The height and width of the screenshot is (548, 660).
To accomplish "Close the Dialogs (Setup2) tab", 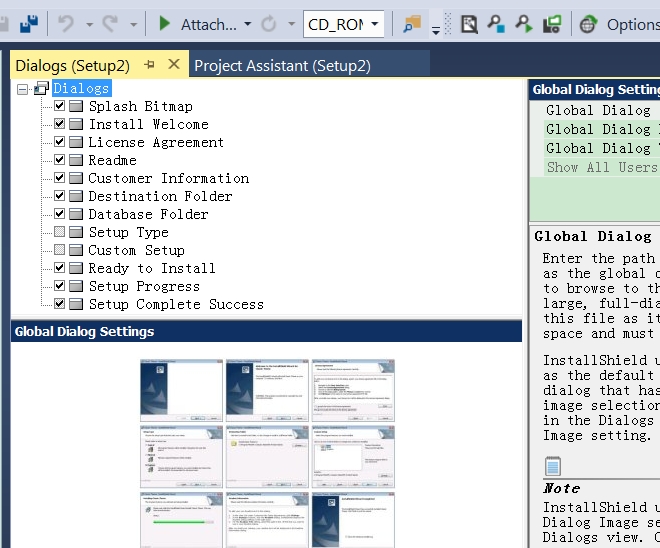I will click(x=174, y=64).
